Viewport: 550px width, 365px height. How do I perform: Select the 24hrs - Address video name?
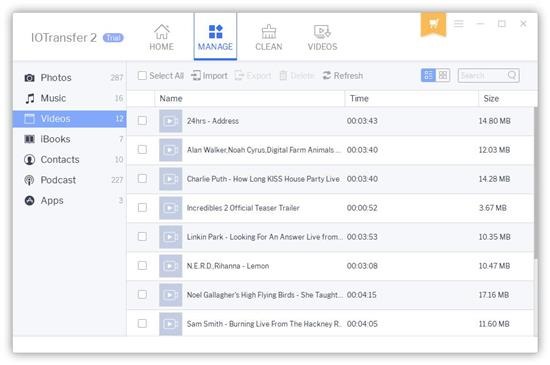[213, 121]
